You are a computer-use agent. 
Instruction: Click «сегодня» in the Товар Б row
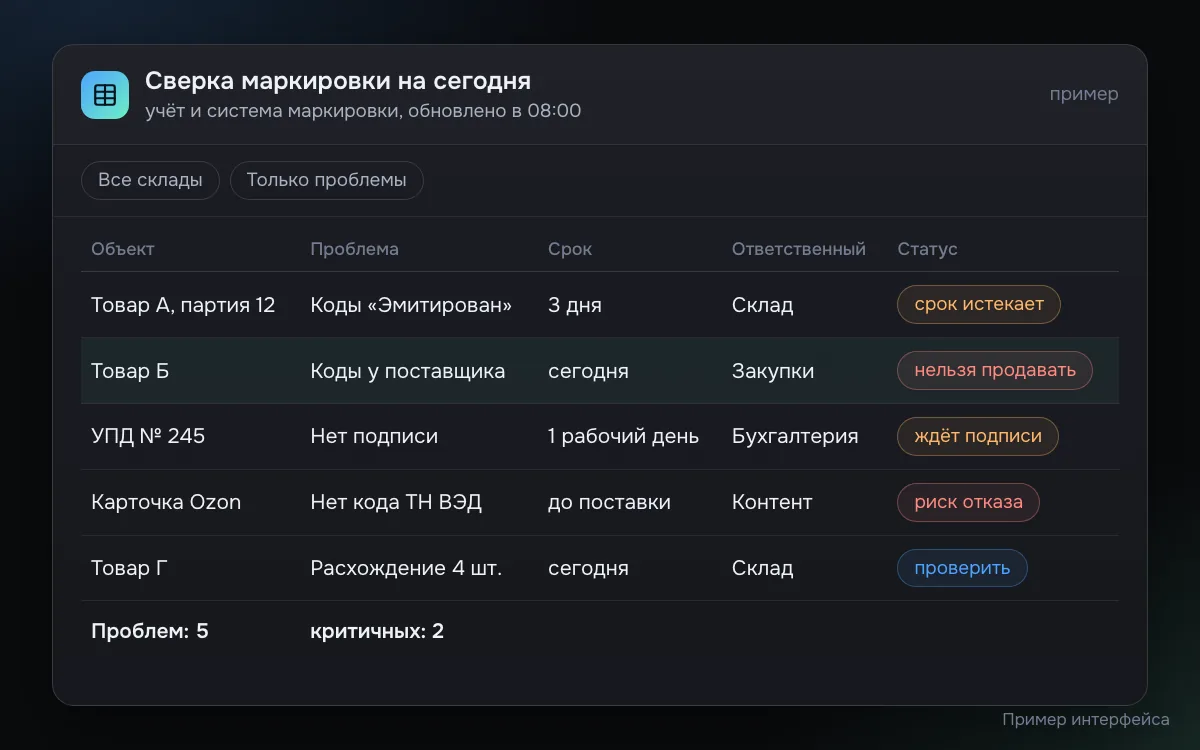tap(588, 371)
